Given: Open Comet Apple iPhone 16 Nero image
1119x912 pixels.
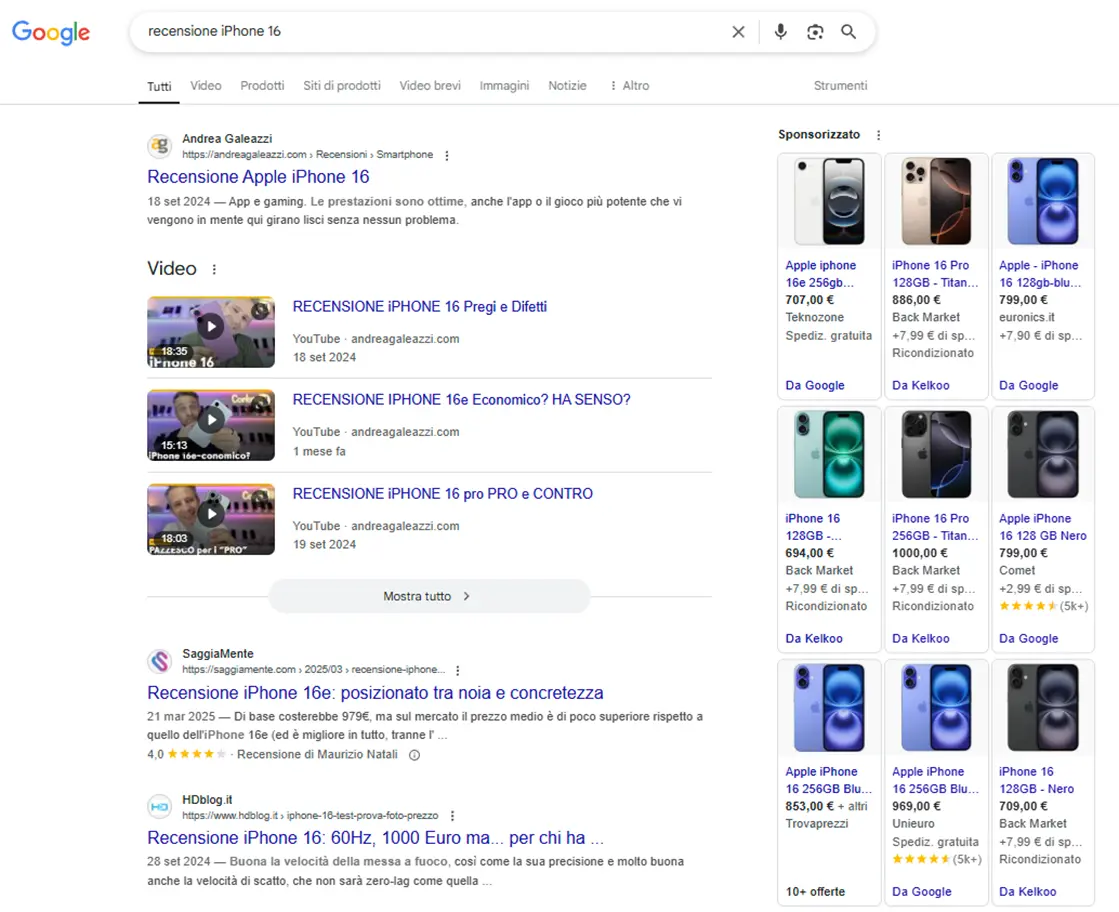Looking at the screenshot, I should pyautogui.click(x=1043, y=455).
